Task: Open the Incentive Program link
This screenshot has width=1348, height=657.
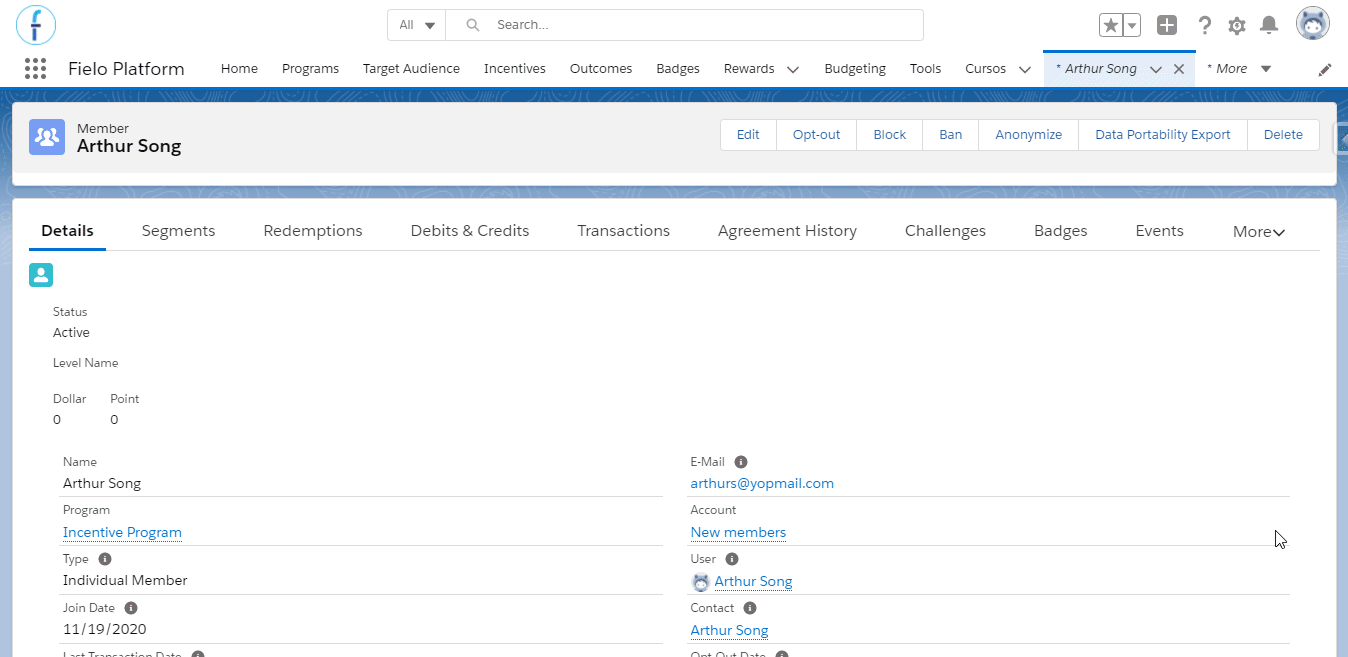Action: (122, 532)
